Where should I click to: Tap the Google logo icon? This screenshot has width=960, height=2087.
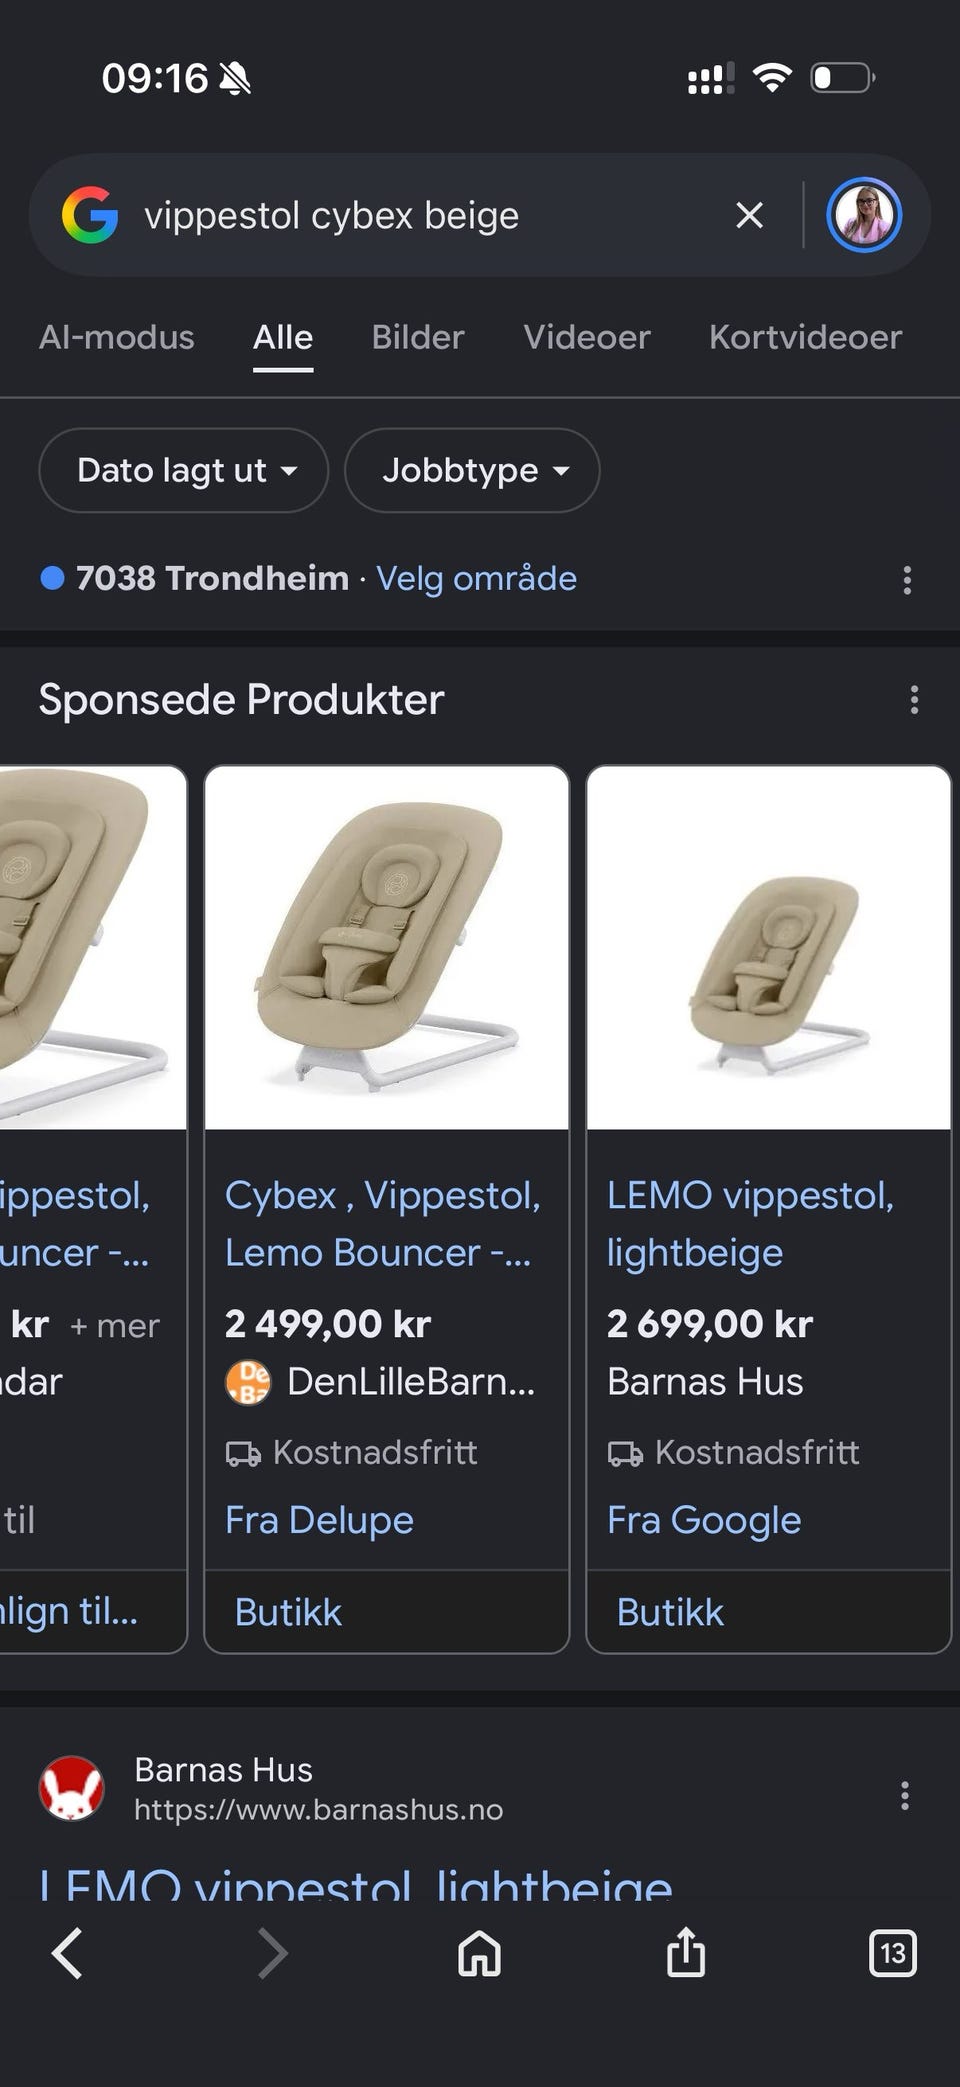coord(90,215)
